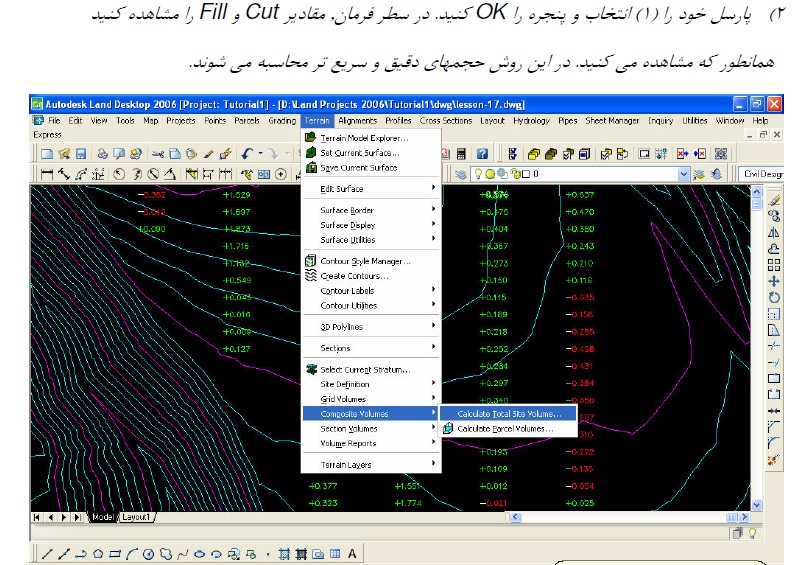Expand the Contour Labels submenu
The image size is (800, 565).
tap(371, 291)
